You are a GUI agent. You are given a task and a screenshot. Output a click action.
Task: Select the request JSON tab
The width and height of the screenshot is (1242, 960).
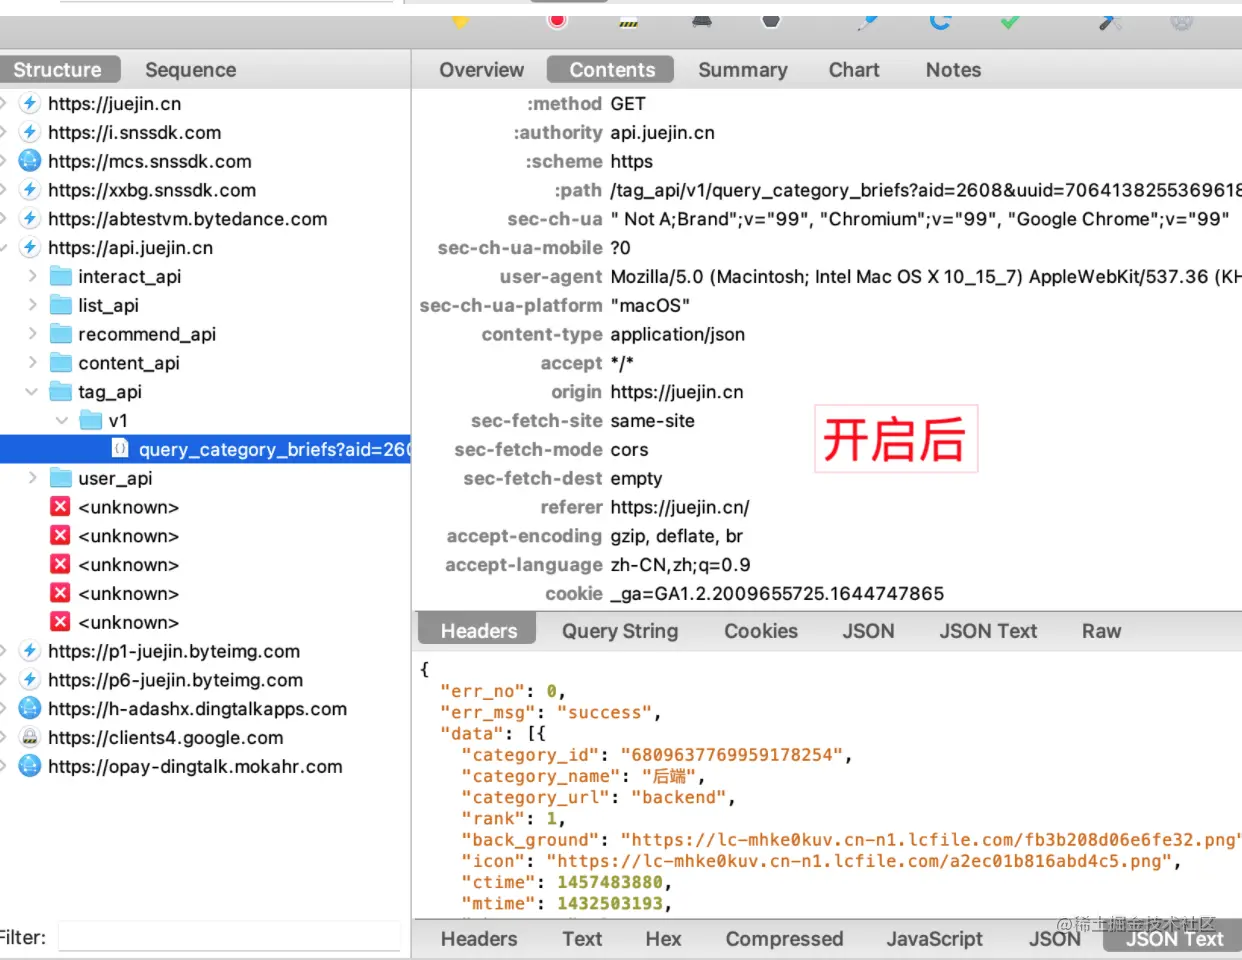click(868, 631)
